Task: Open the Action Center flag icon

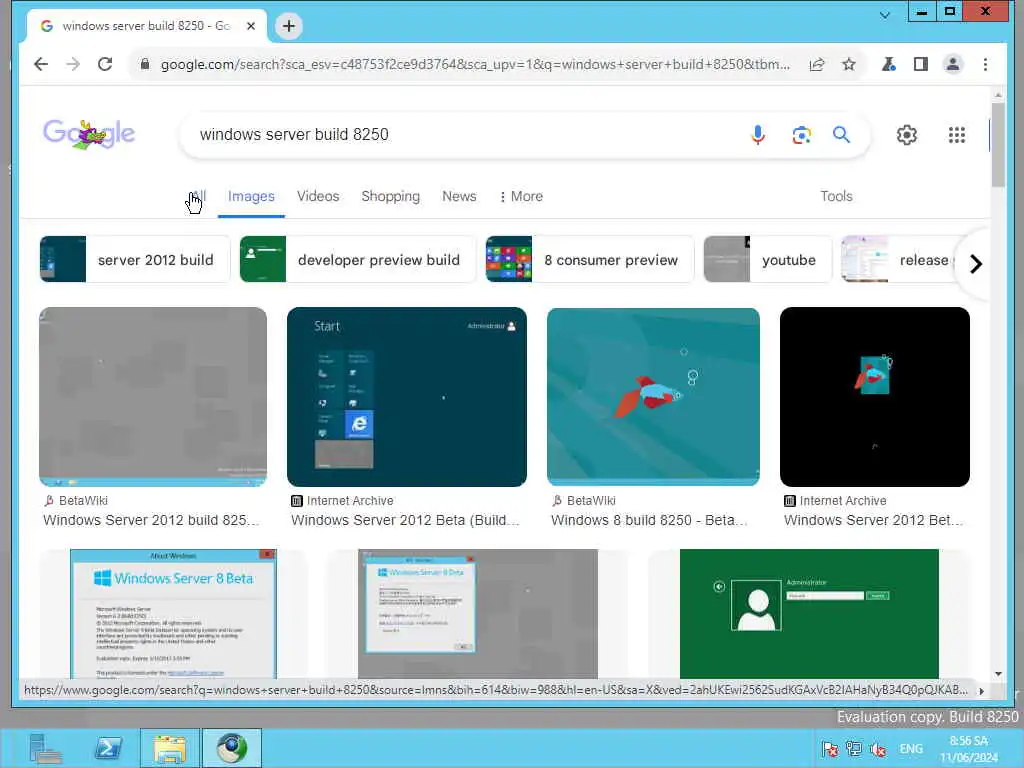Action: tap(830, 749)
